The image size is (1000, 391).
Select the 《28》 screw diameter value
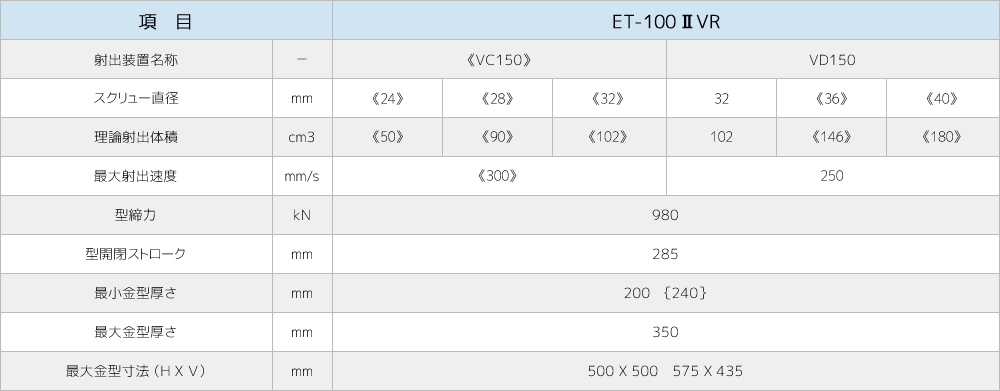pos(497,98)
